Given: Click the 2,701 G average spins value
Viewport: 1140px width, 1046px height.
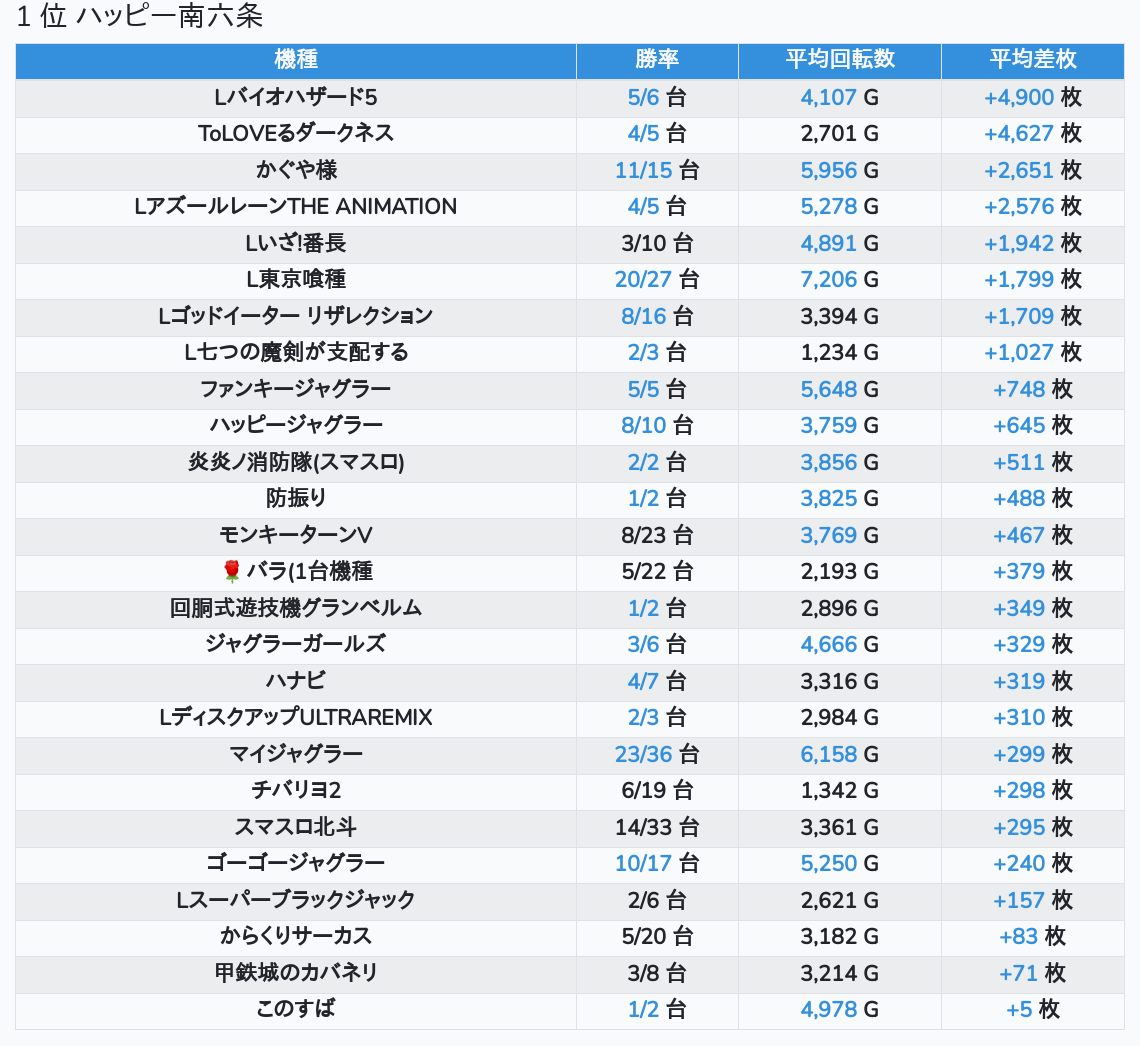Looking at the screenshot, I should (x=840, y=134).
